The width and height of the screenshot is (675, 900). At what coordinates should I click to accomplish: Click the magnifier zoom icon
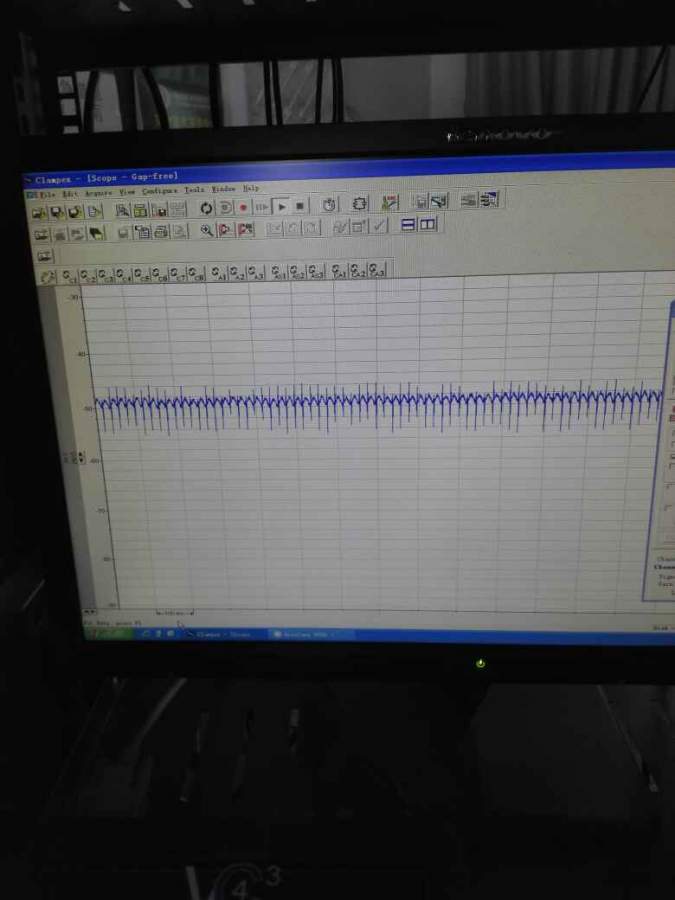(x=207, y=231)
